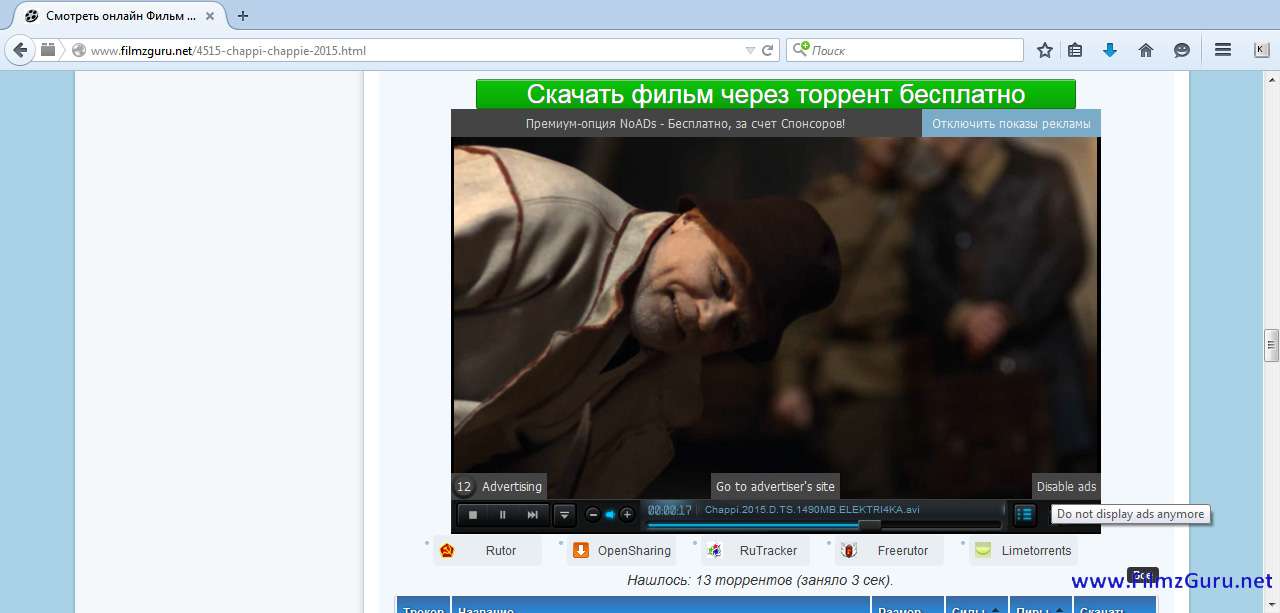Pause the playing video

pyautogui.click(x=503, y=515)
